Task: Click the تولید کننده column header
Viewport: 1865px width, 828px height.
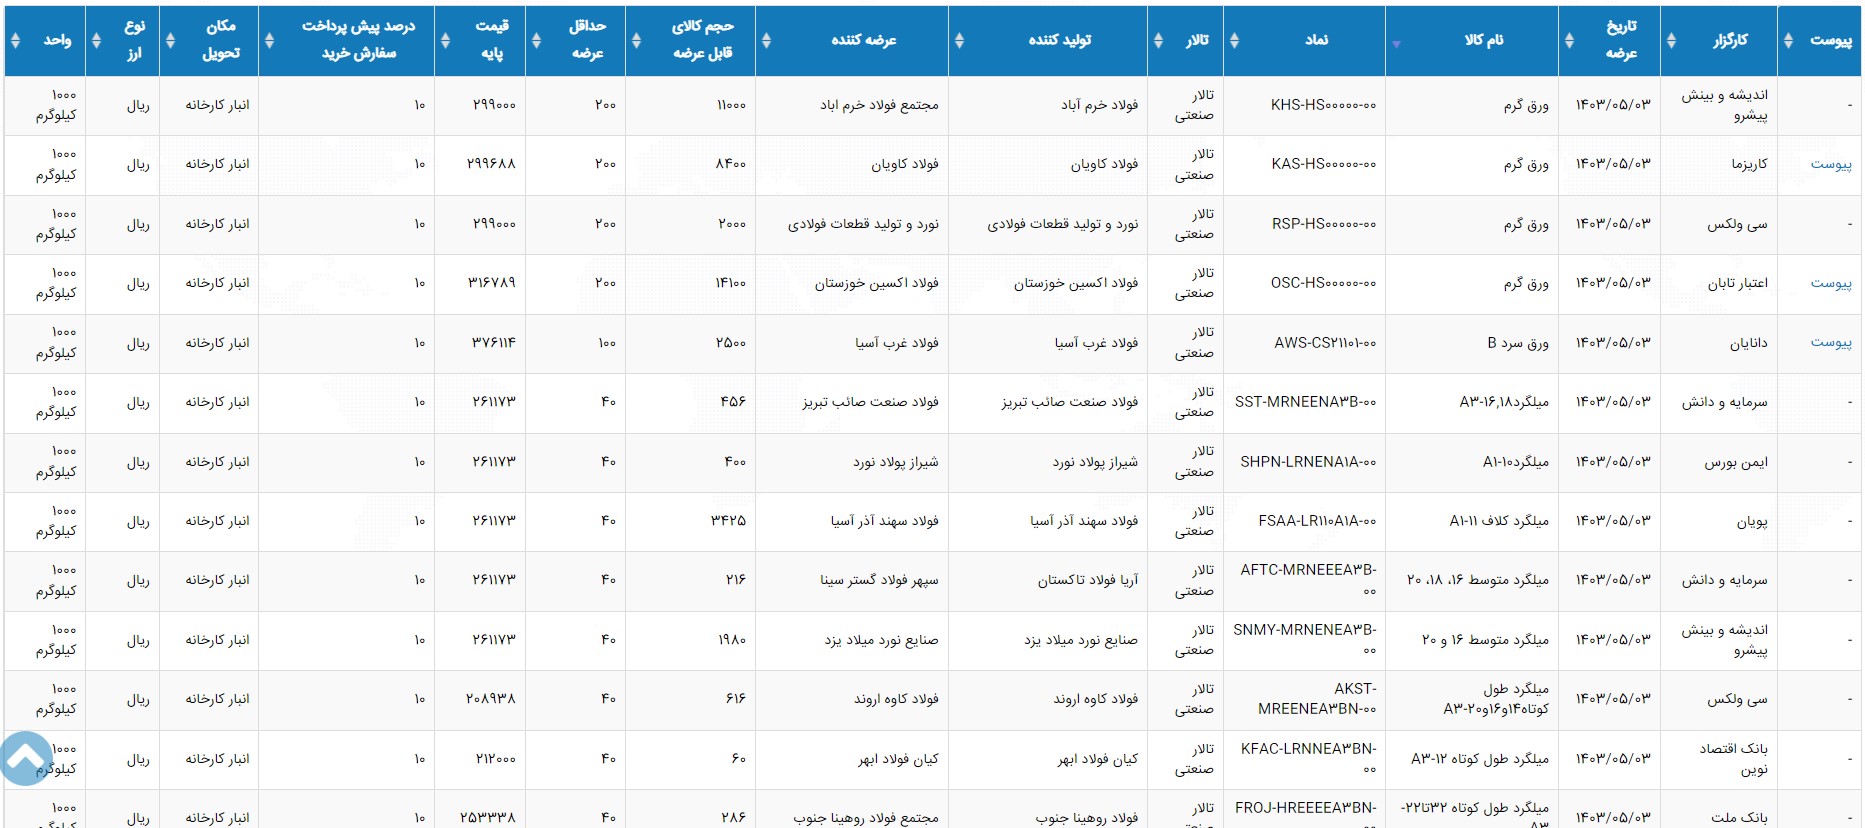Action: pyautogui.click(x=1048, y=40)
